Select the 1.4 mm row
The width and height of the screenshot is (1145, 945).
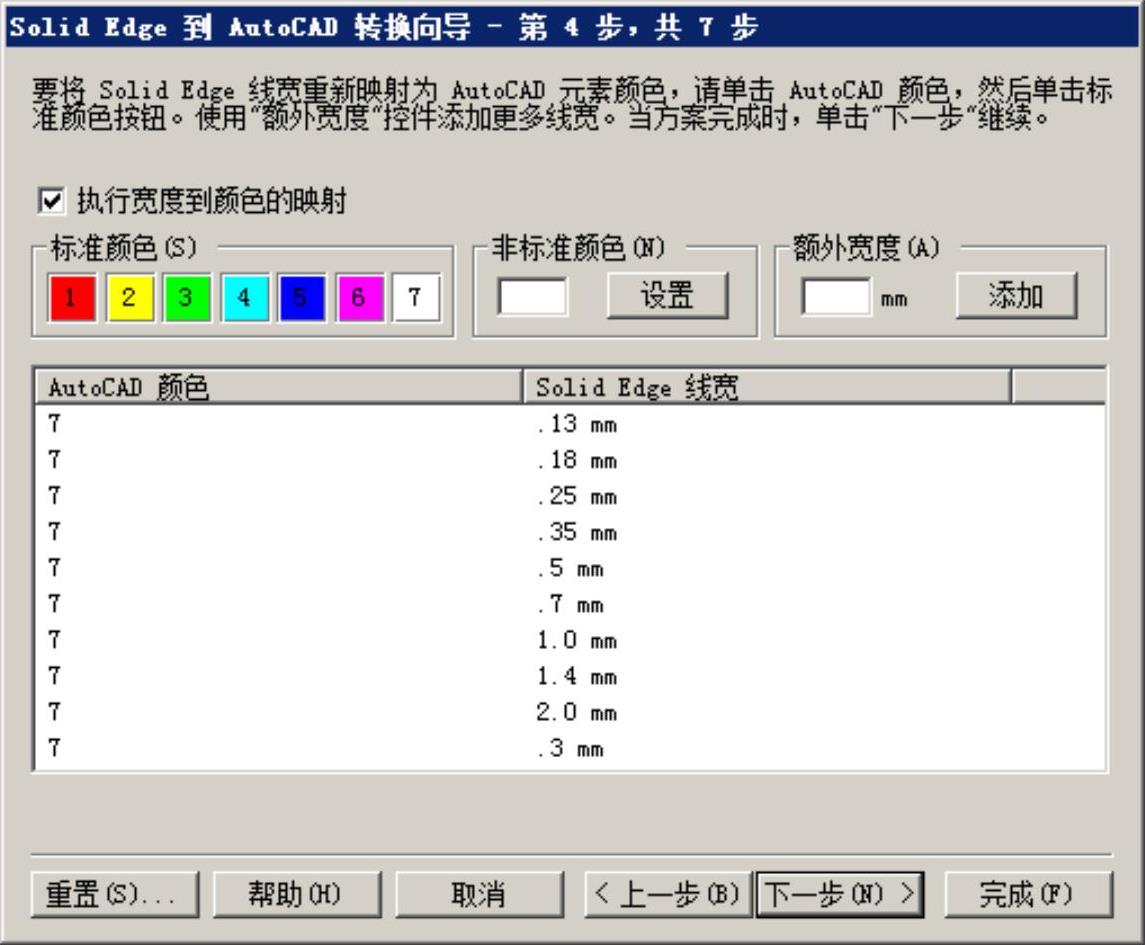tap(570, 676)
